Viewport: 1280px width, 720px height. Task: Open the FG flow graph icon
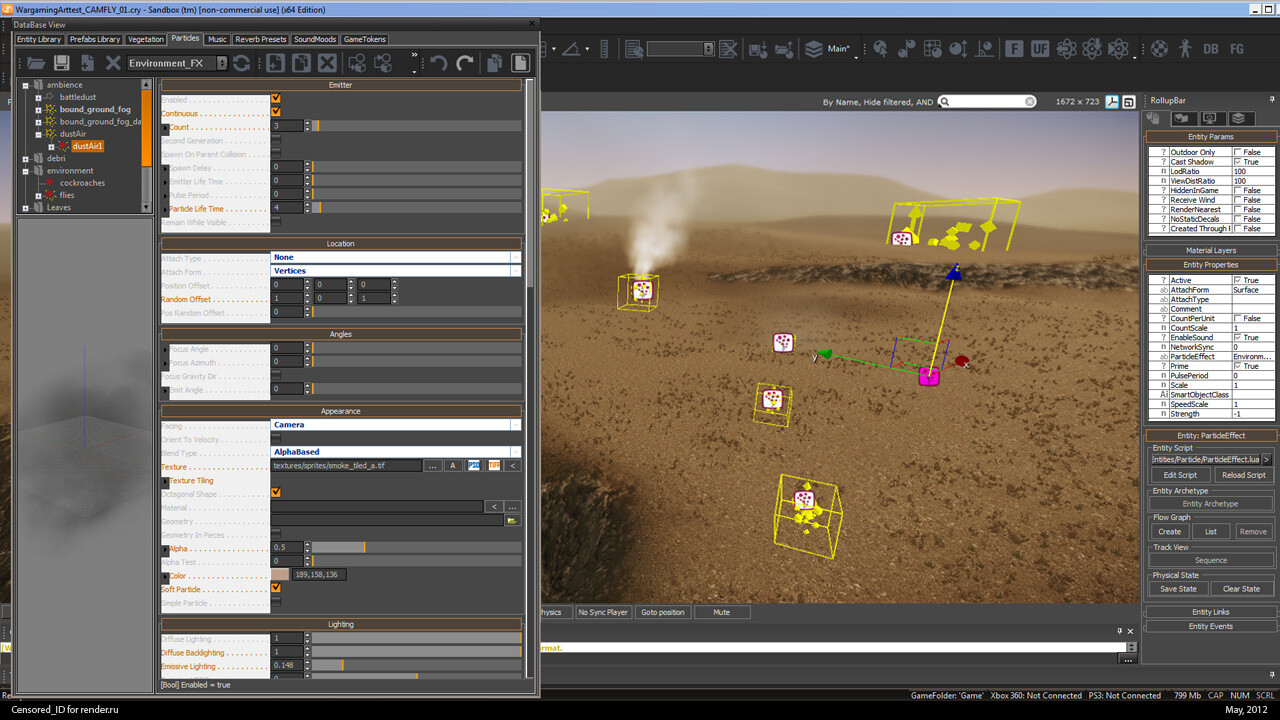click(1237, 48)
